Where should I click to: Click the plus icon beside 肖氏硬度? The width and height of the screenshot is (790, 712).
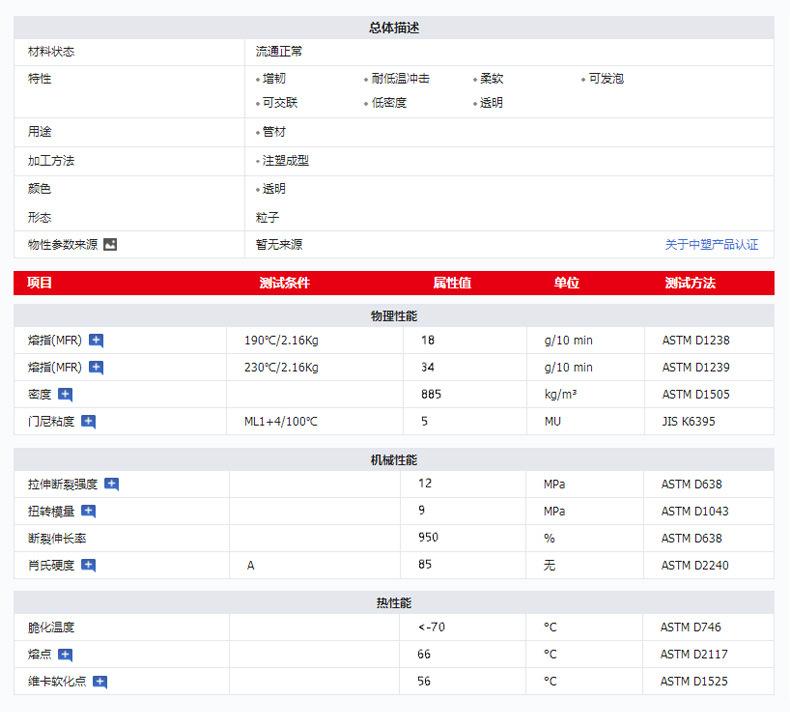tap(88, 565)
